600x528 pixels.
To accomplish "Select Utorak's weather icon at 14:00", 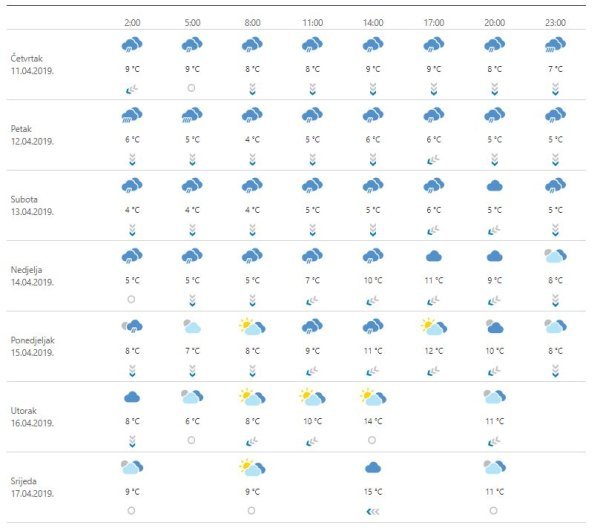I will [373, 397].
